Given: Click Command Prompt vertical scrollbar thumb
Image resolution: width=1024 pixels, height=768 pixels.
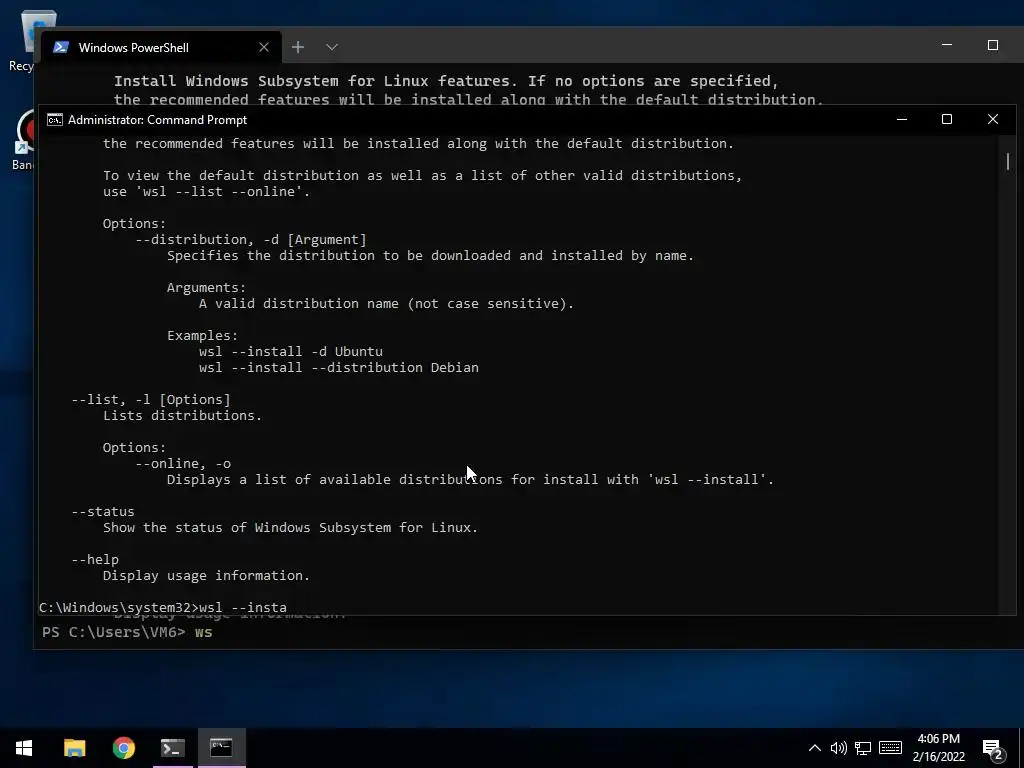Looking at the screenshot, I should (x=1008, y=161).
